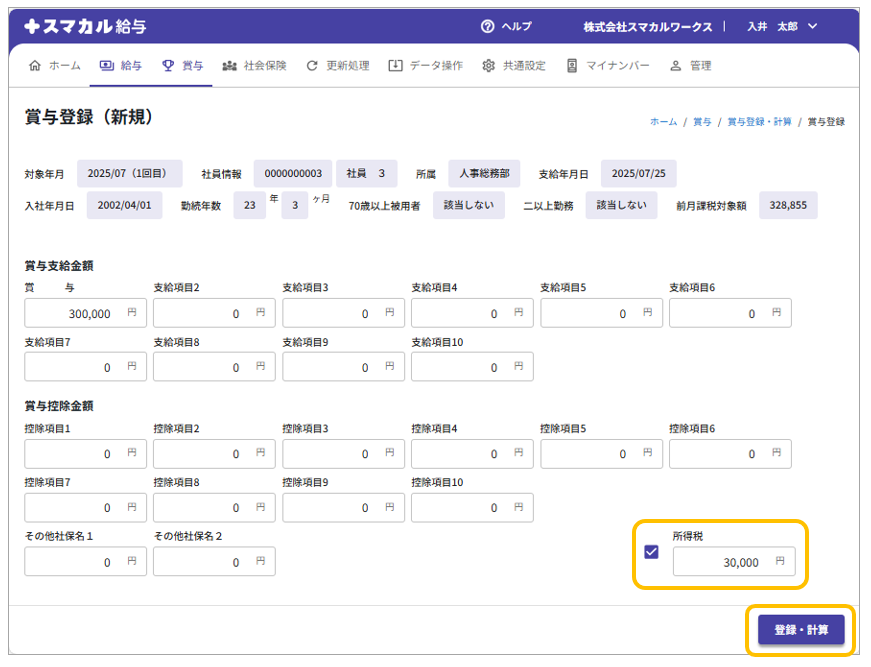Viewport: 871px width, 667px height.
Task: Click the My Number (マイナンバー) card icon
Action: point(572,66)
